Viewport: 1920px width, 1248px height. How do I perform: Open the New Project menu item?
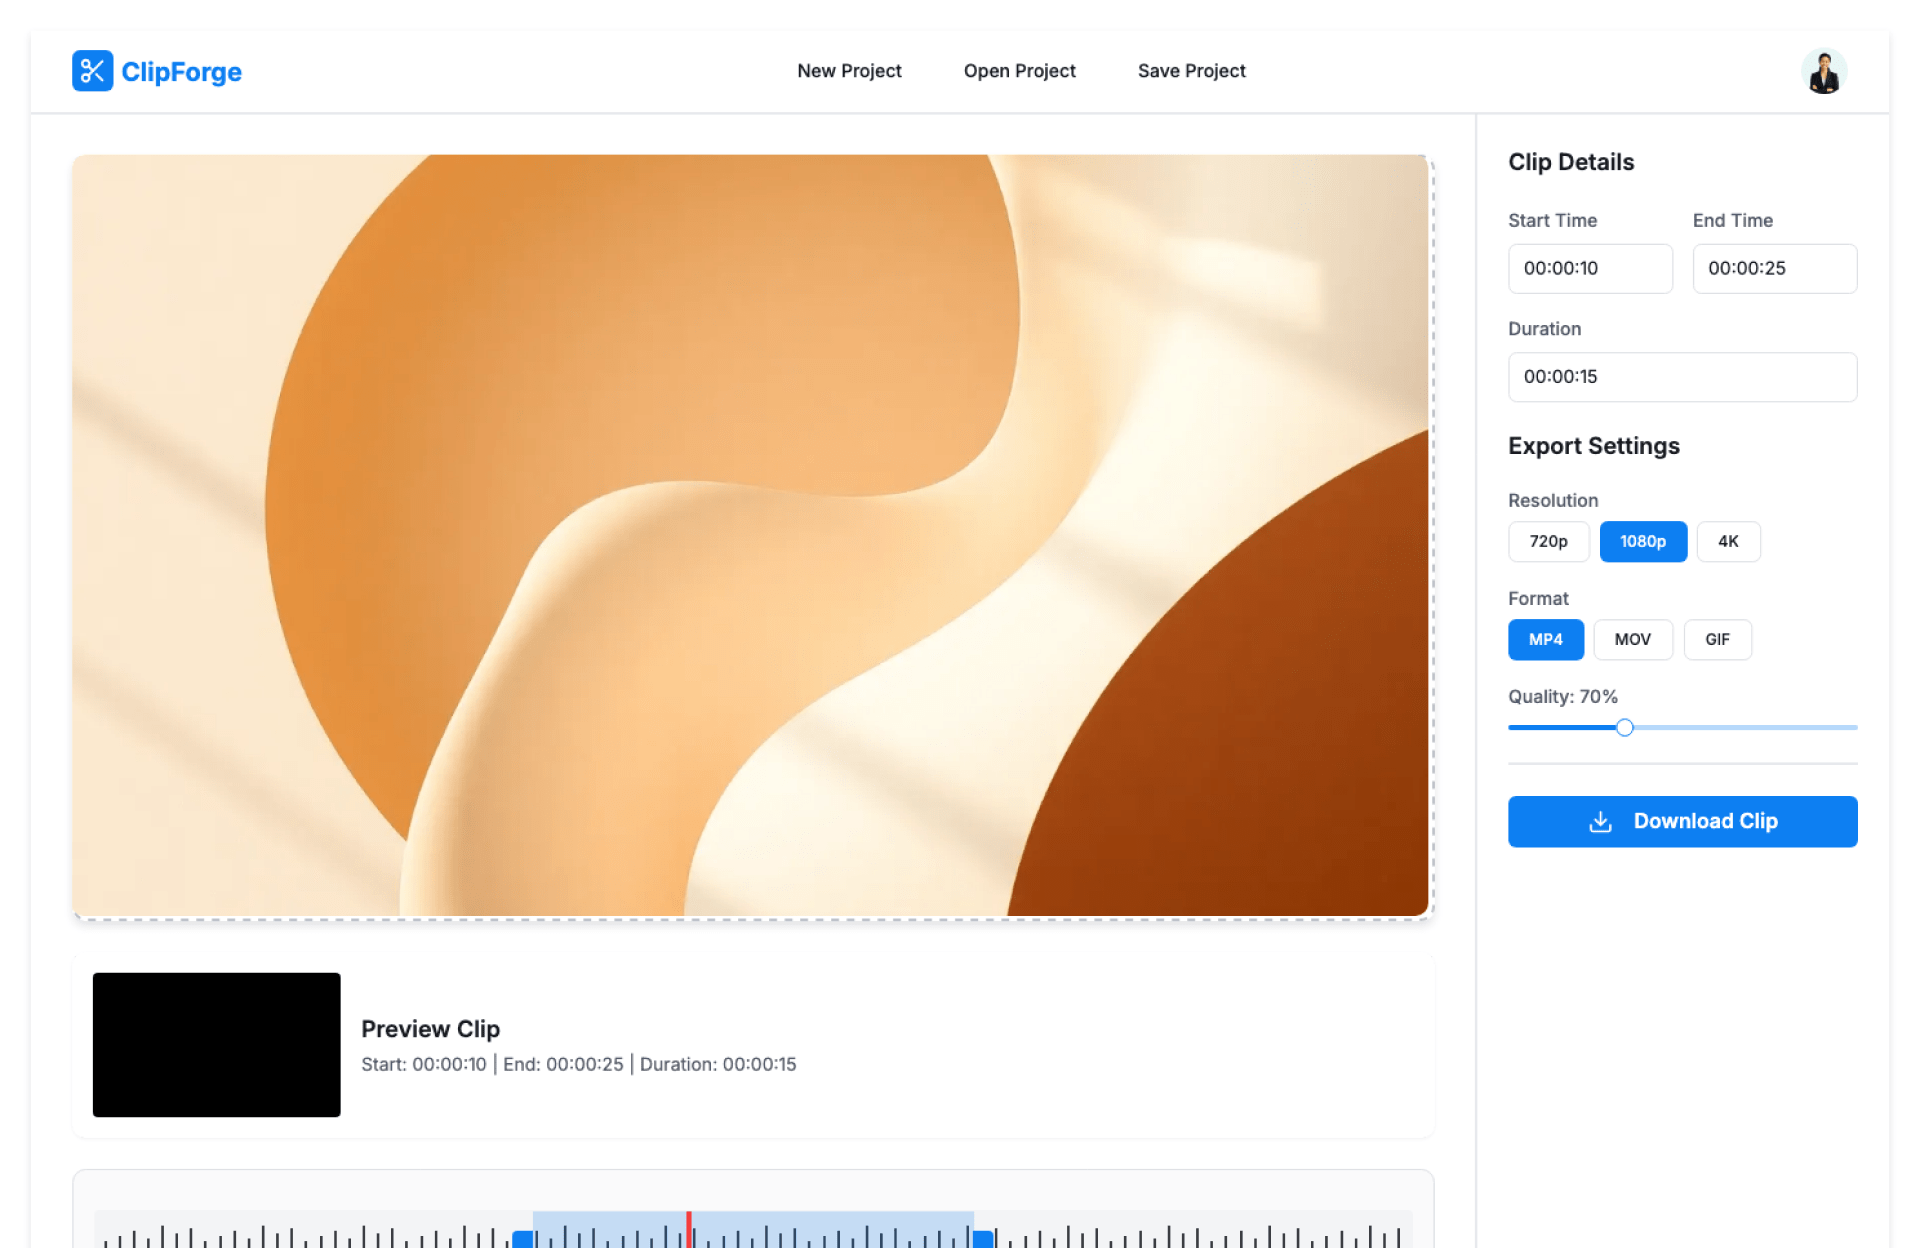849,71
